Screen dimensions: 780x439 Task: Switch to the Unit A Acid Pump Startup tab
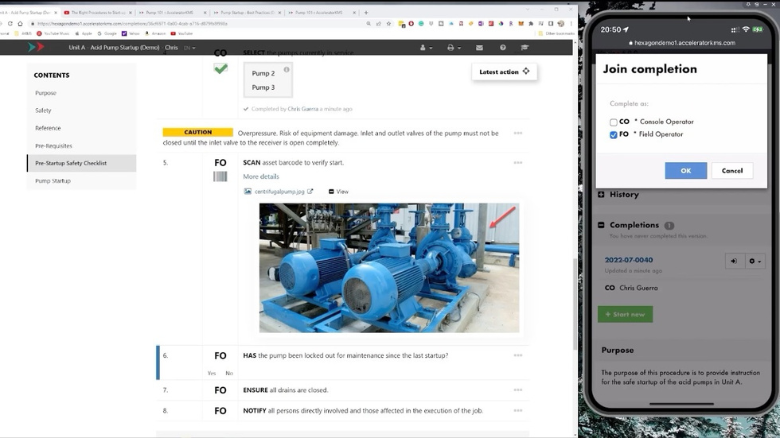29,12
